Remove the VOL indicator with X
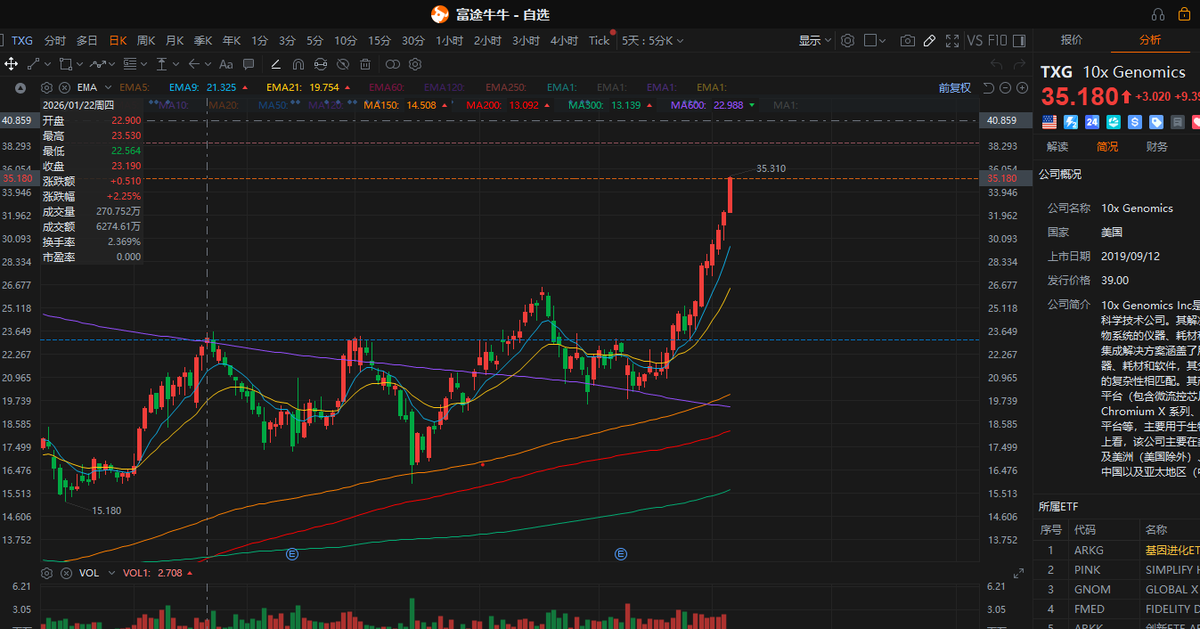This screenshot has height=629, width=1200. (64, 573)
